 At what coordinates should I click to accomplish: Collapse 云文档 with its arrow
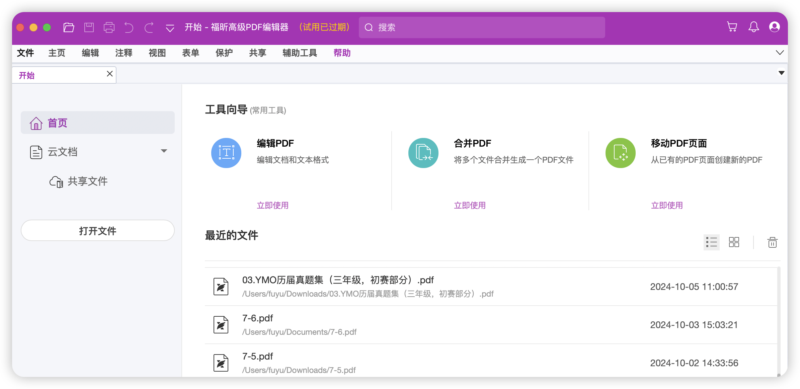(164, 151)
